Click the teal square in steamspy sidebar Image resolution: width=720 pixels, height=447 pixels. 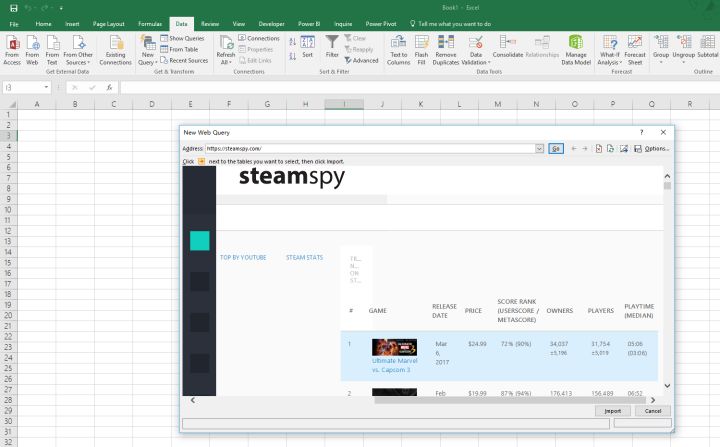(200, 241)
